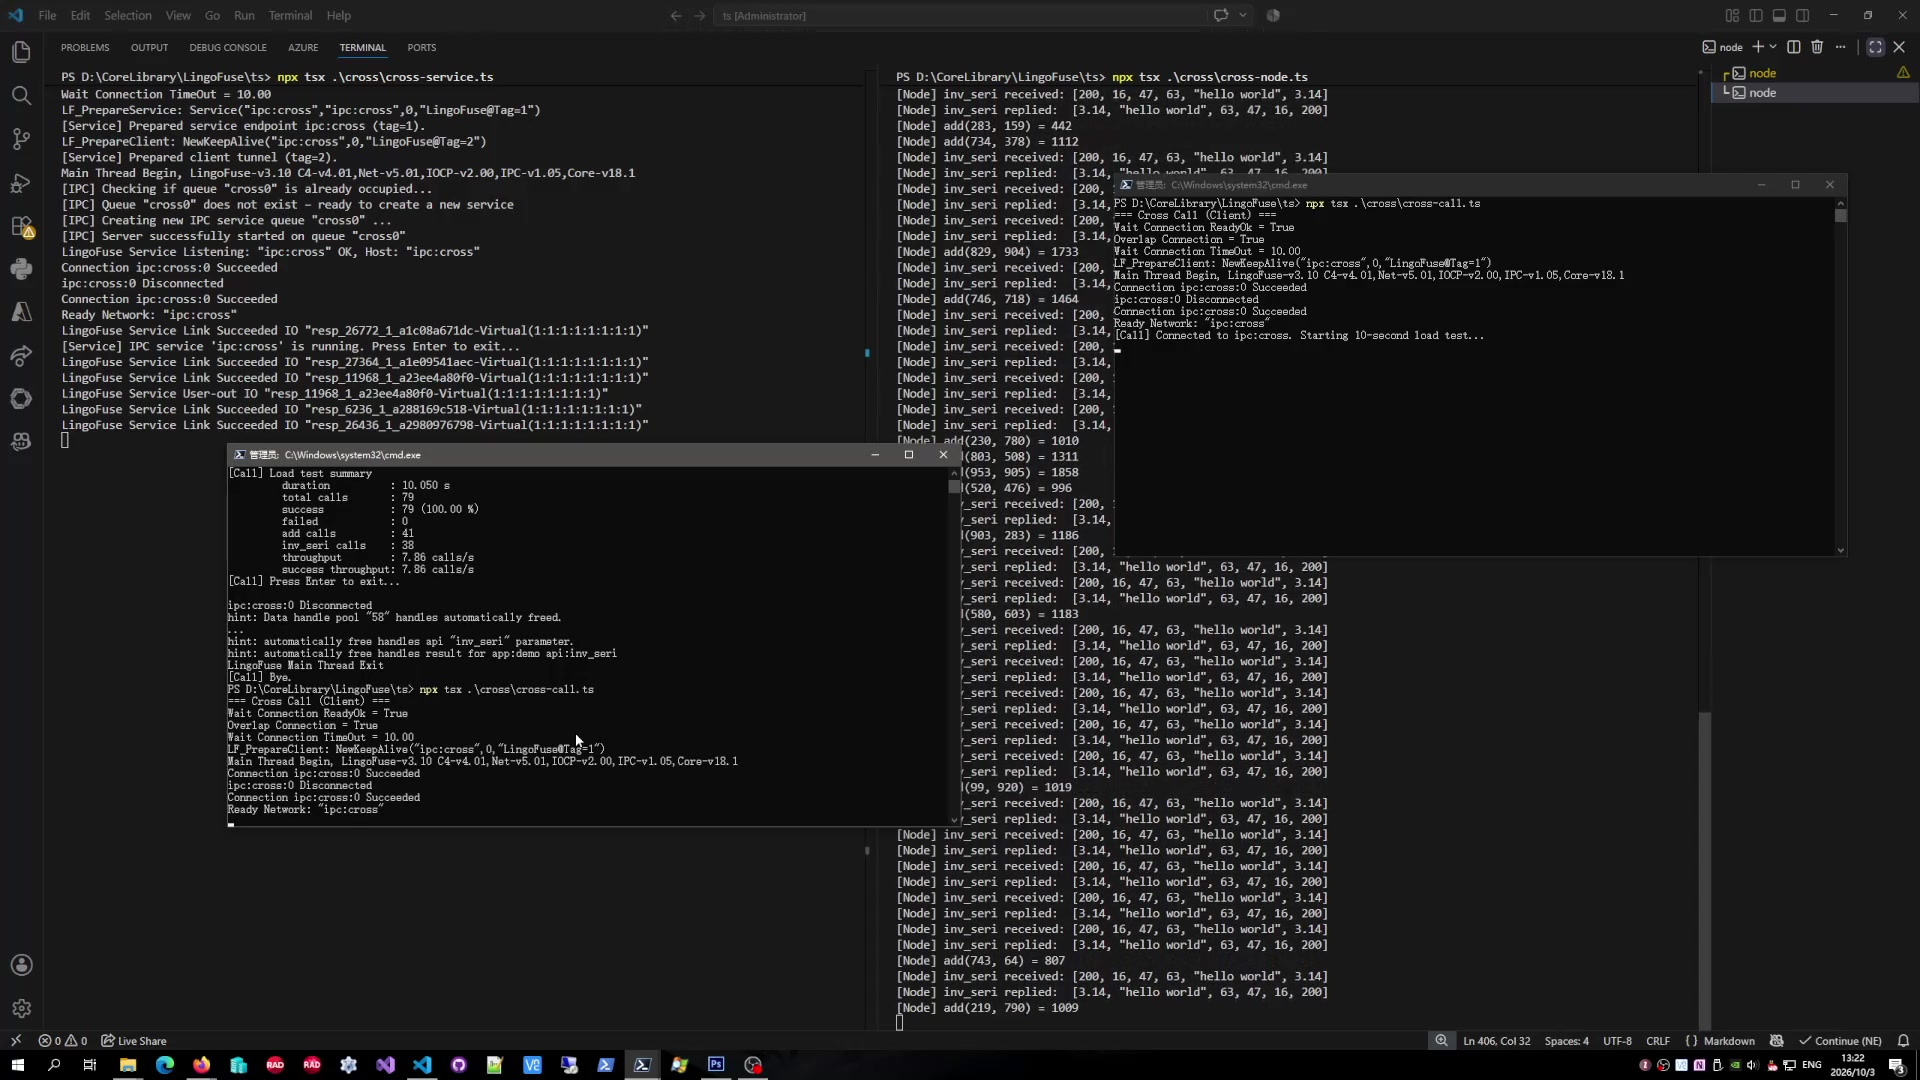Switch to the PROBLEMS panel tab
This screenshot has height=1080, width=1920.
(x=85, y=48)
